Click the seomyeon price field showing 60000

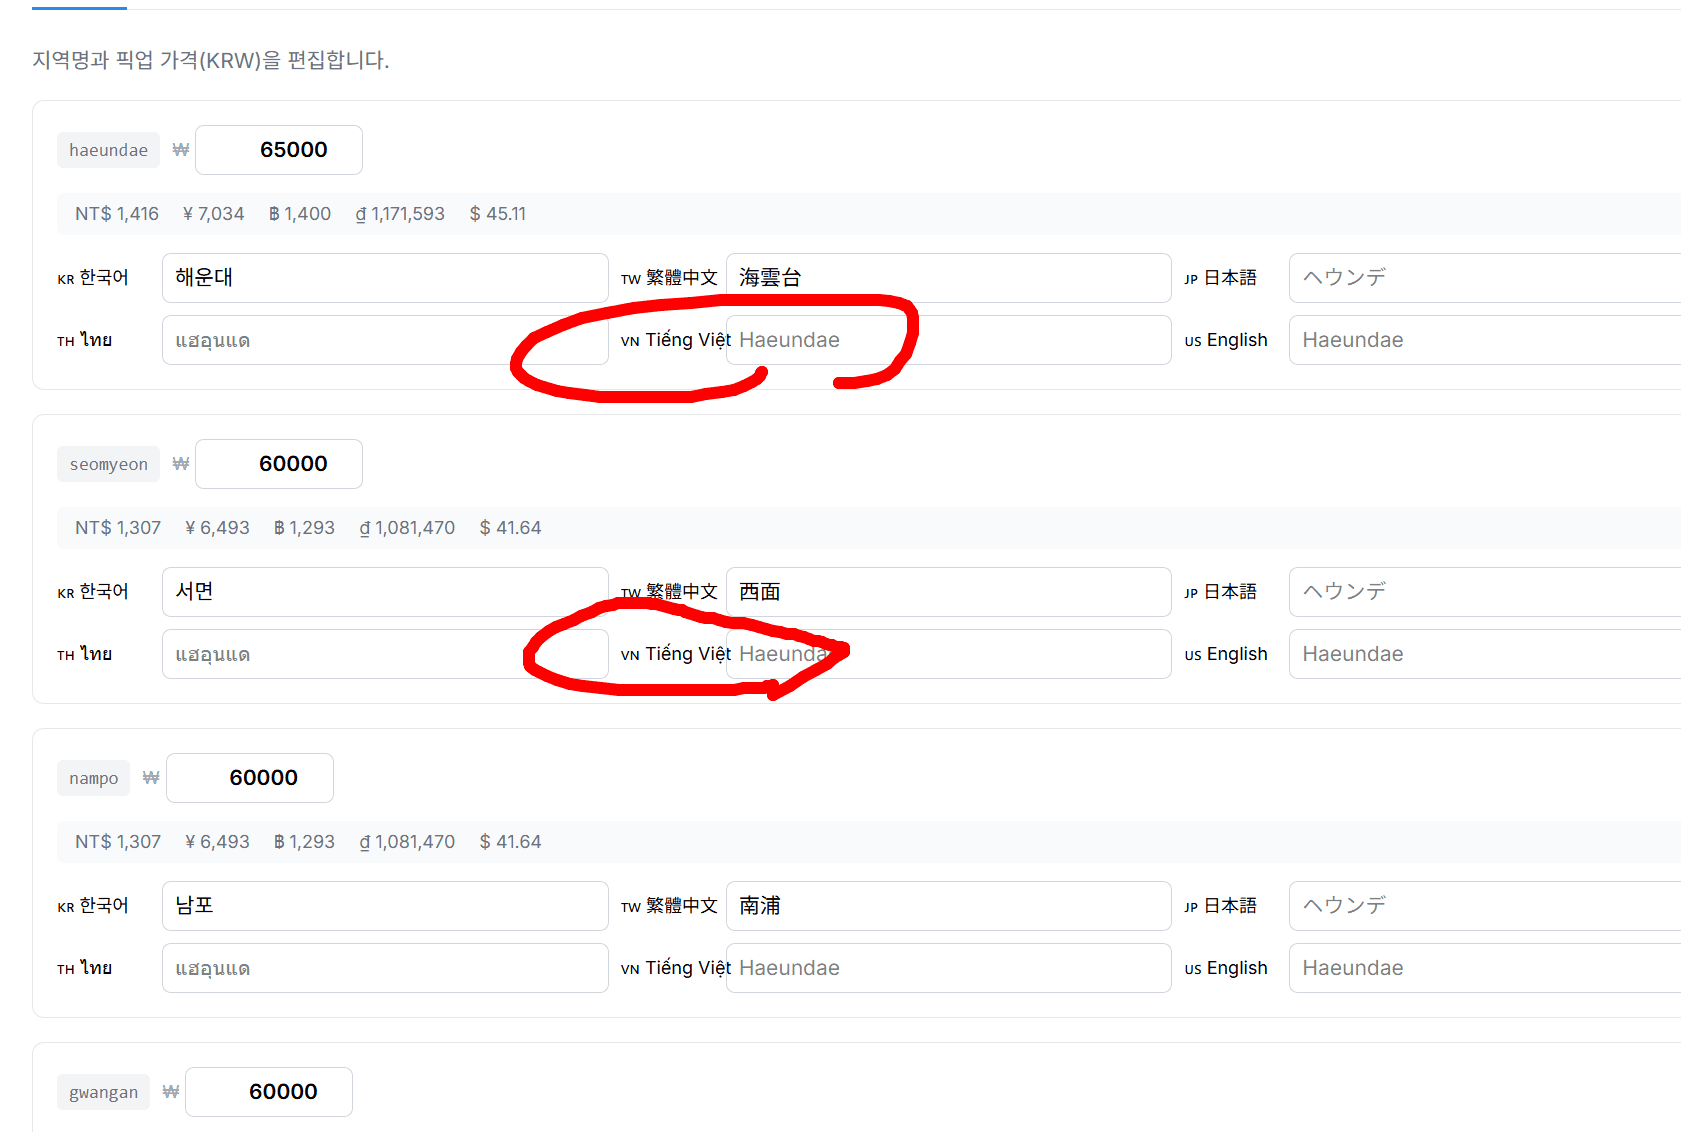[279, 464]
